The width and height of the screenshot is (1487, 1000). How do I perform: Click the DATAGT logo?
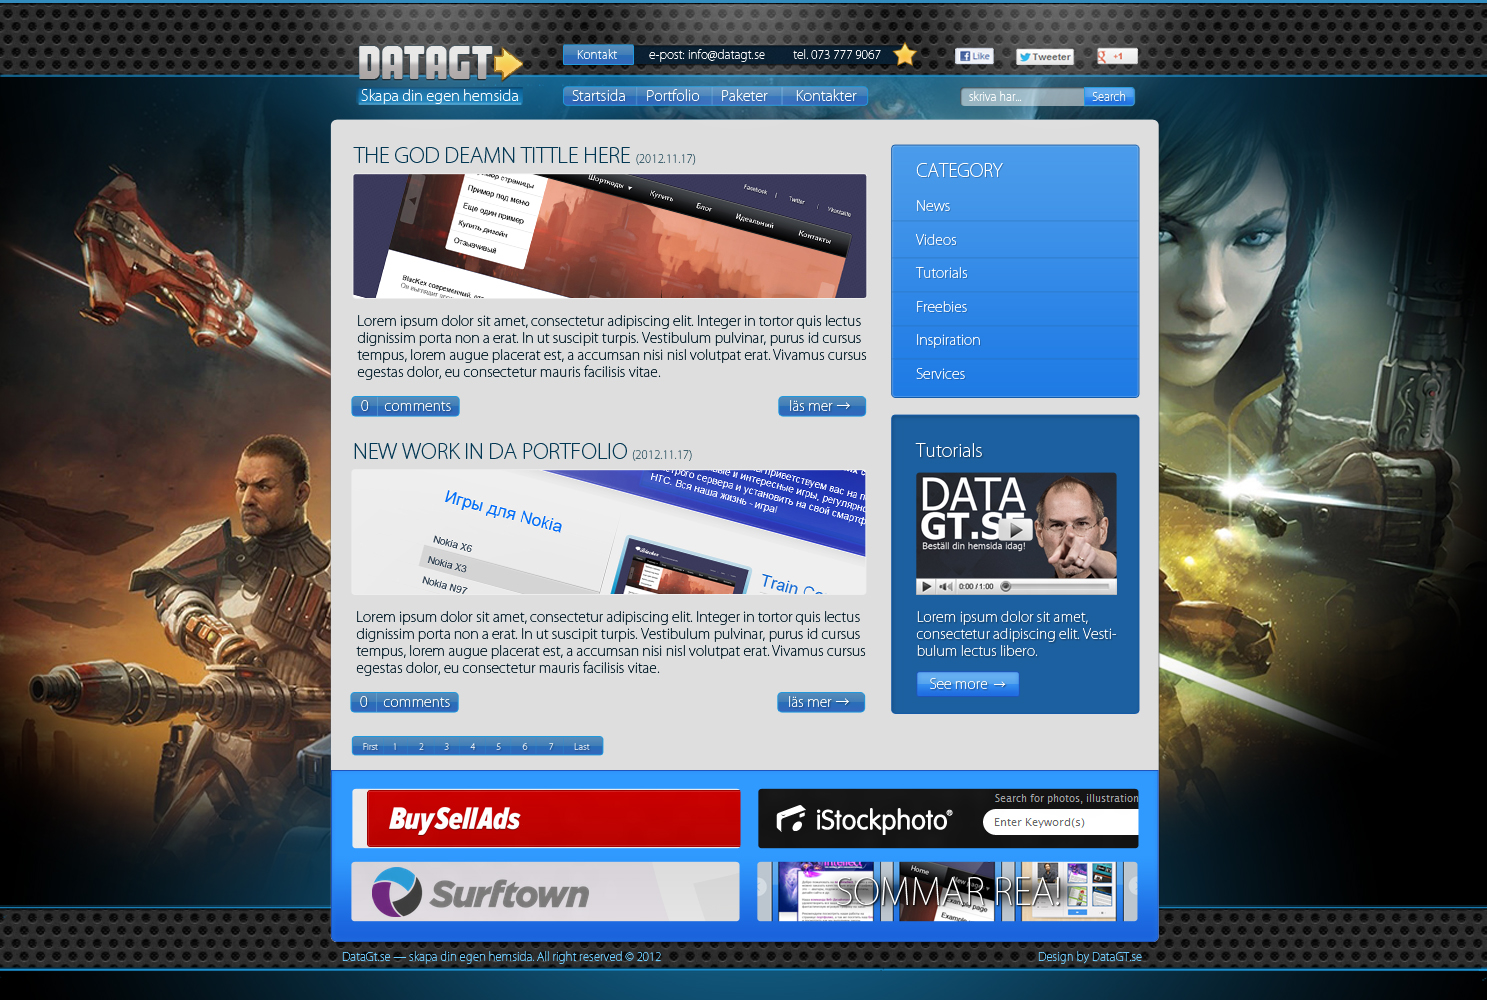(440, 62)
